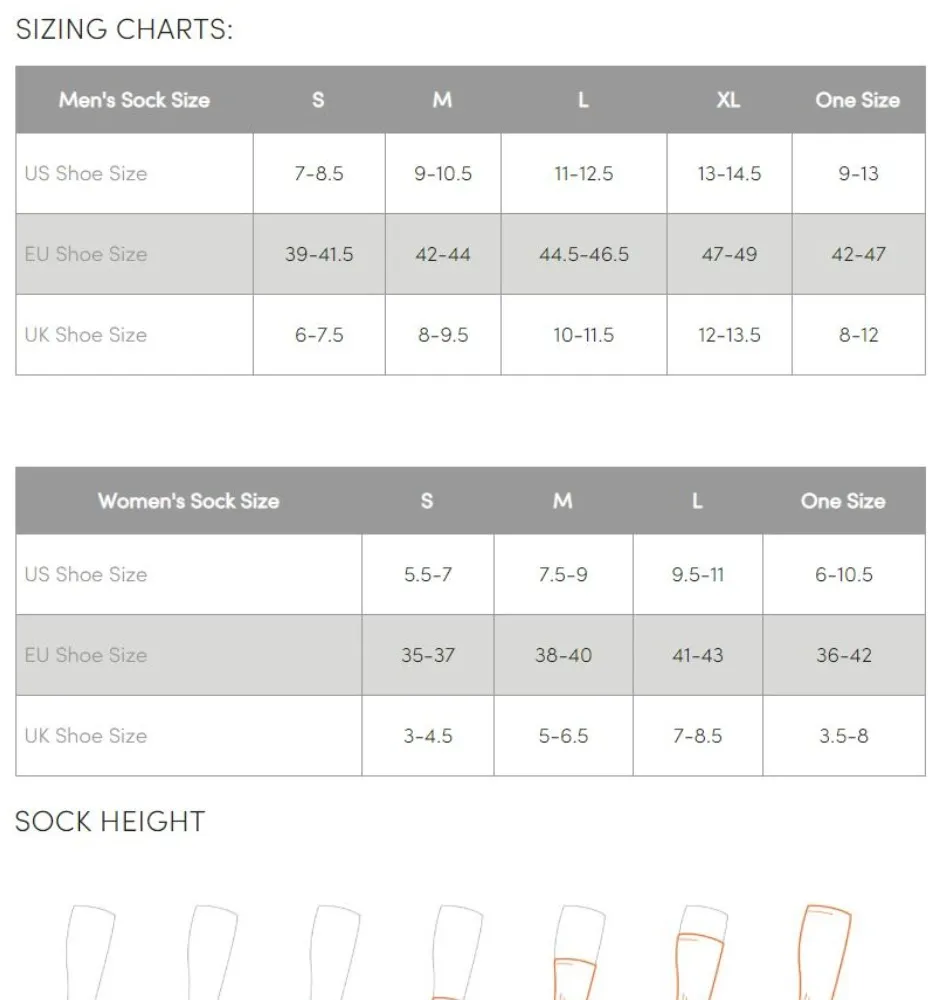Click the Women's Sock Size table header

click(188, 501)
